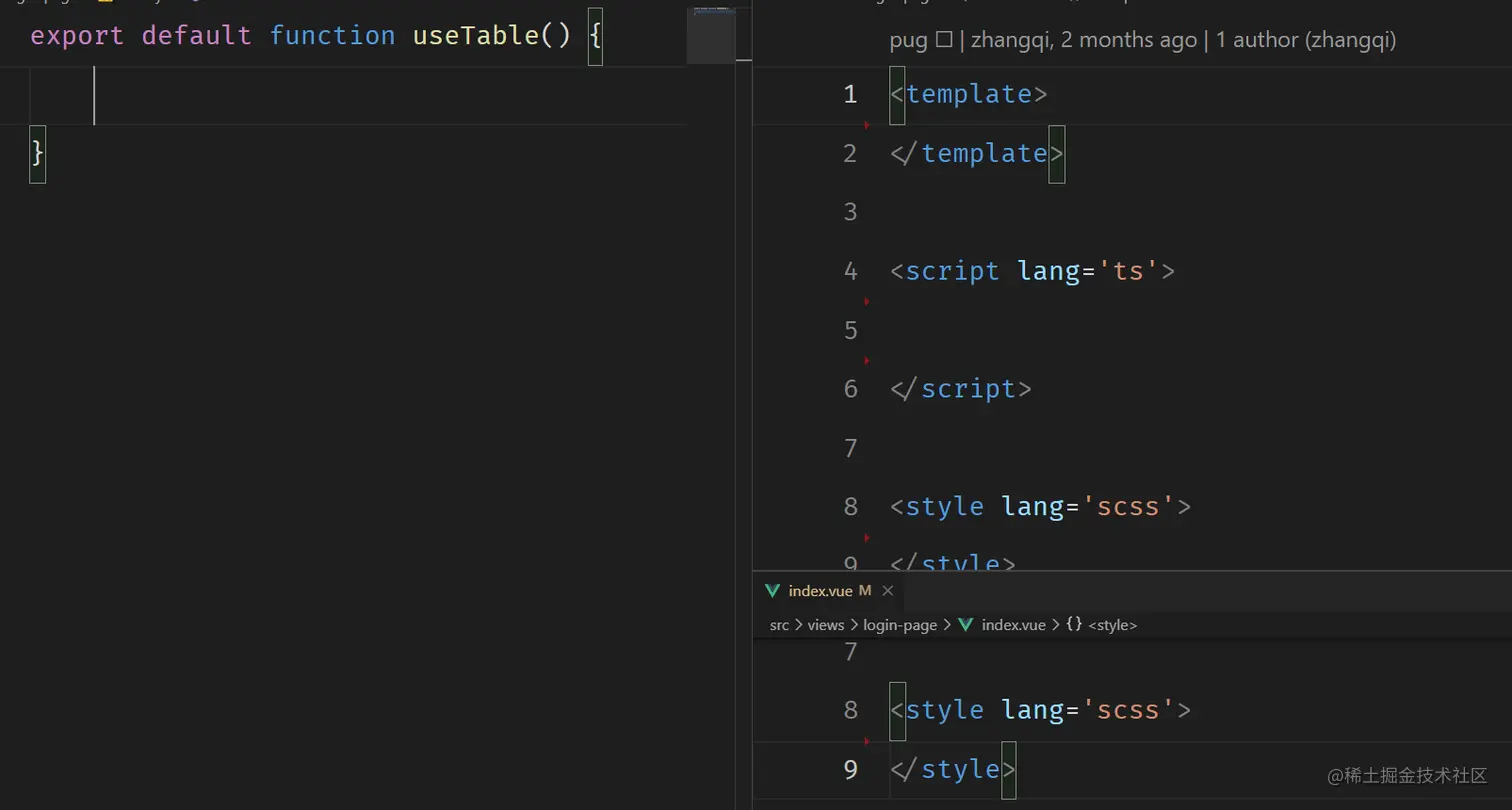Open the index.vue breadcrumb segment
Screen dimensions: 1512x810
tap(1013, 625)
